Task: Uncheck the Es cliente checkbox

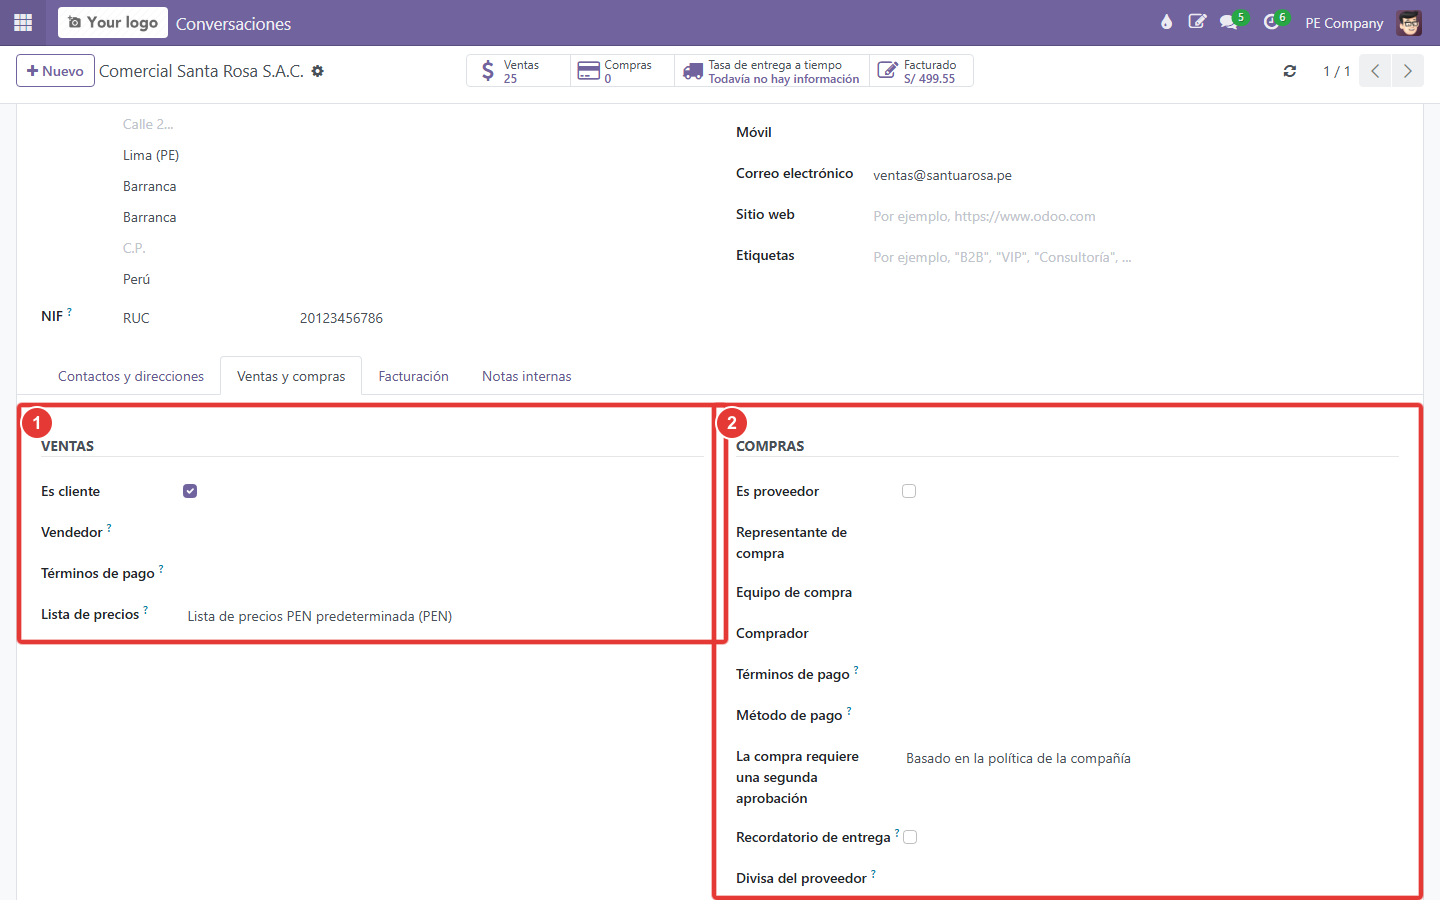Action: pos(190,491)
